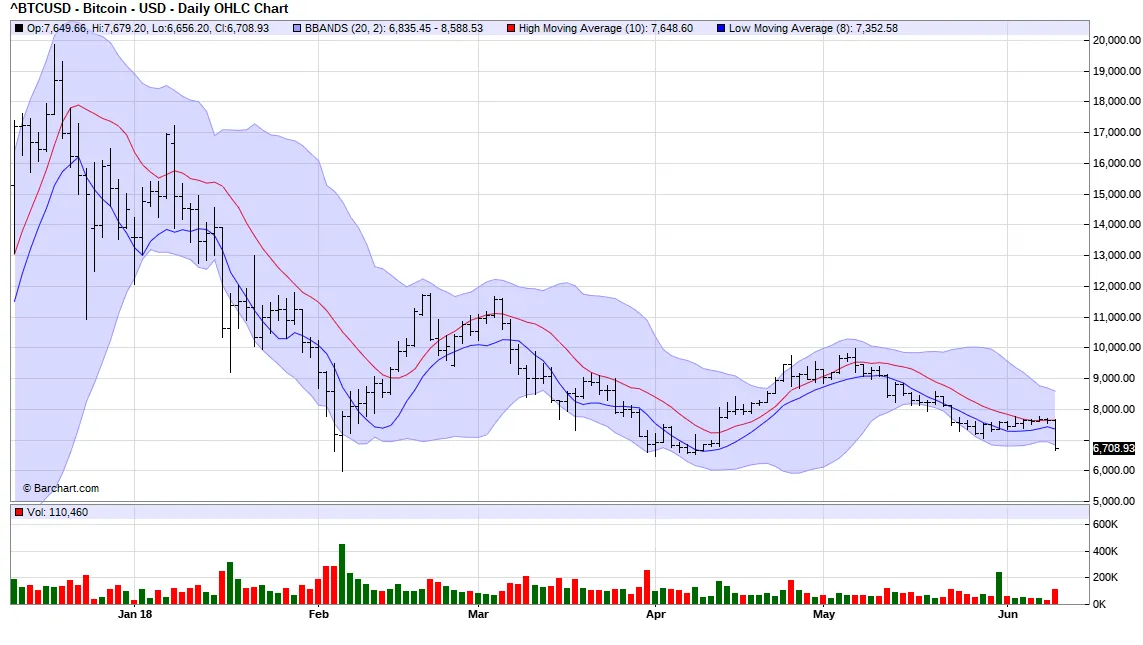Click the 200K volume axis label

pyautogui.click(x=1105, y=577)
